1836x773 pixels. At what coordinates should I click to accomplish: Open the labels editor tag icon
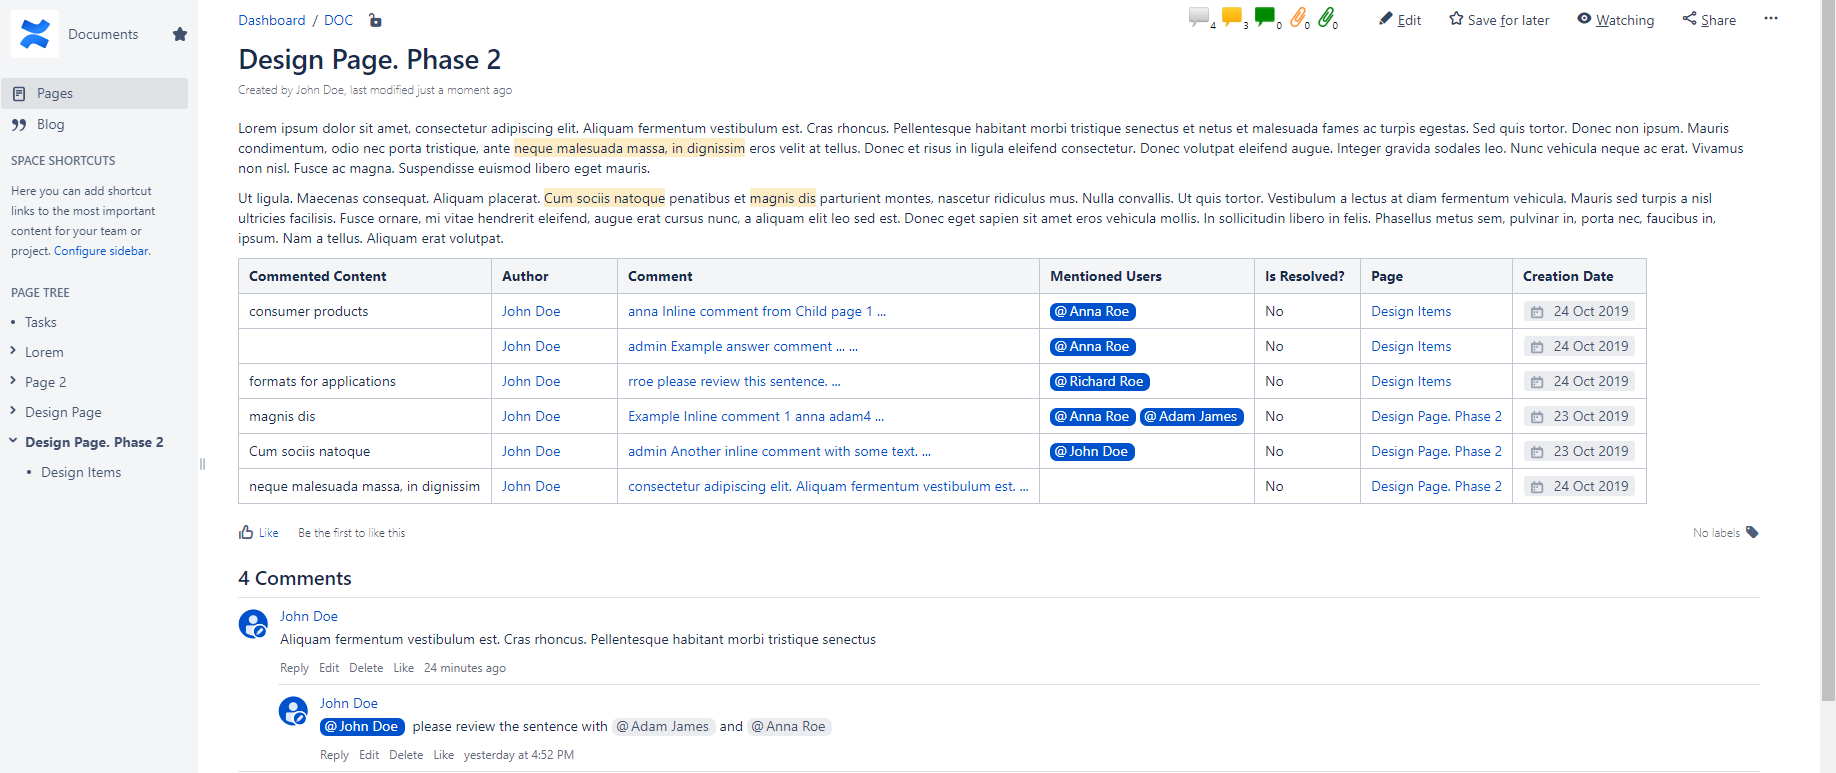[1752, 532]
